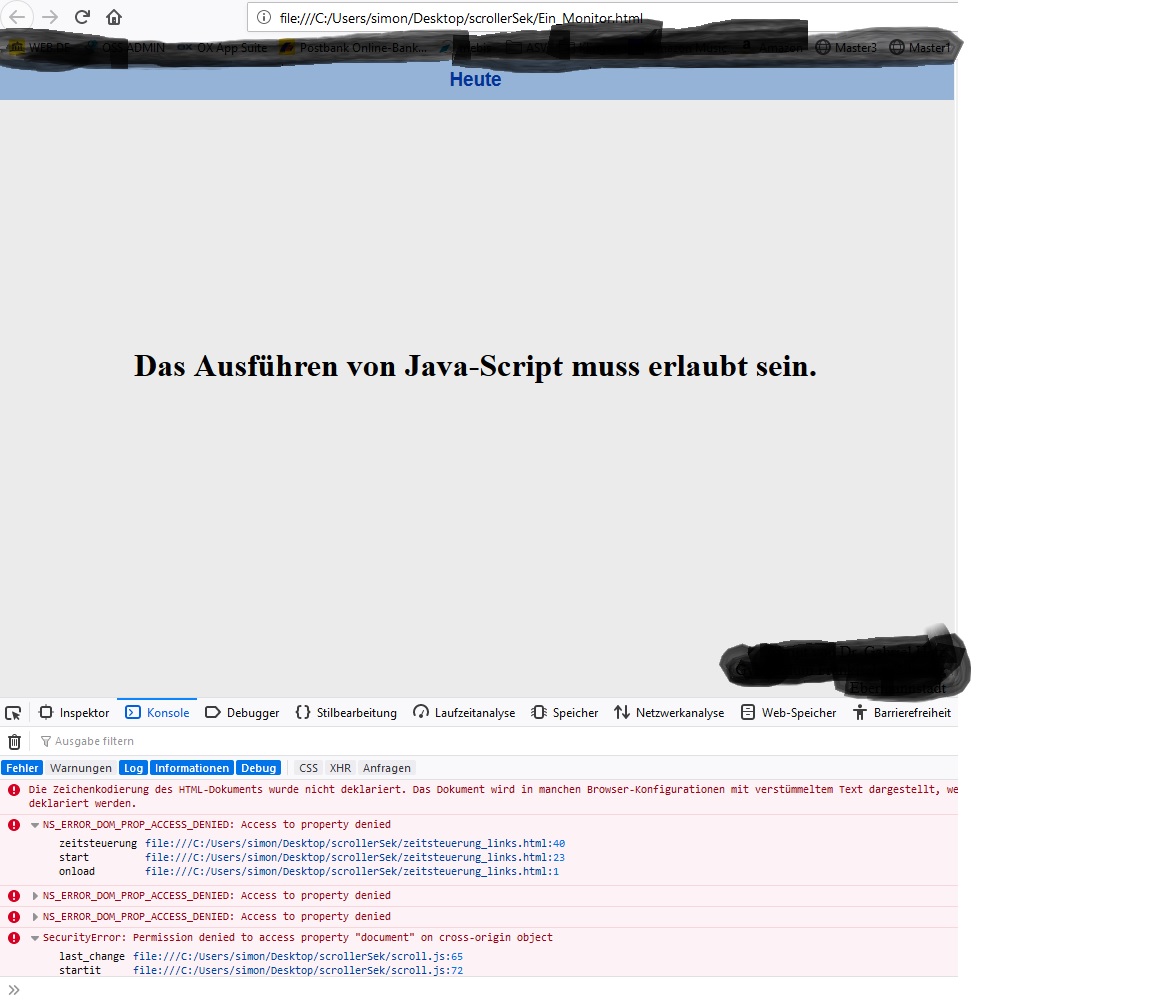The image size is (1152, 1001).
Task: Click the forward navigation arrow
Action: pyautogui.click(x=49, y=17)
